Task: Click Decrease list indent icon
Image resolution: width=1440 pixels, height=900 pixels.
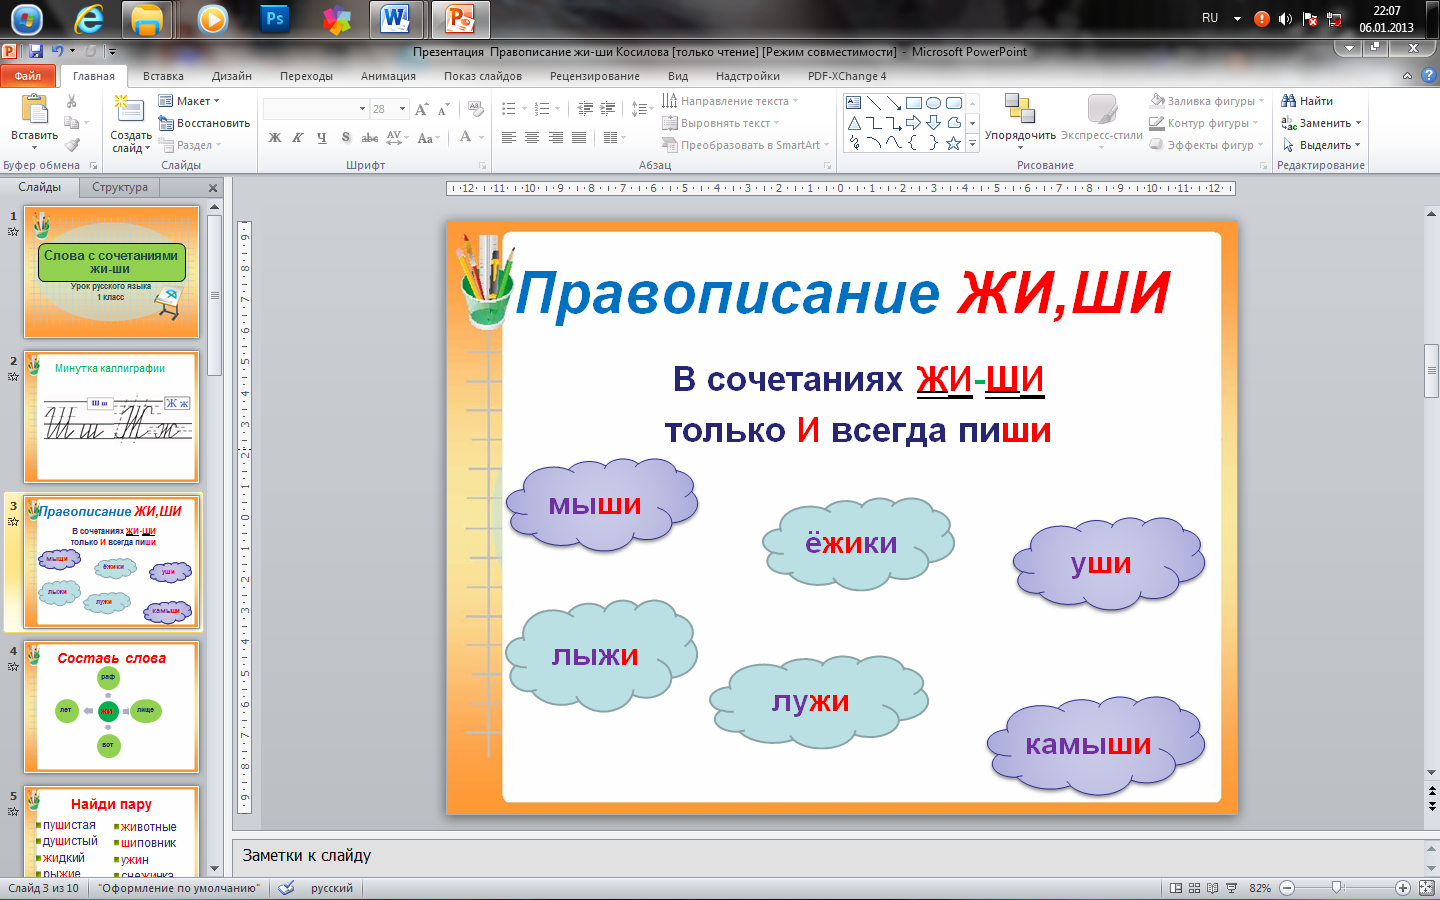Action: coord(585,109)
